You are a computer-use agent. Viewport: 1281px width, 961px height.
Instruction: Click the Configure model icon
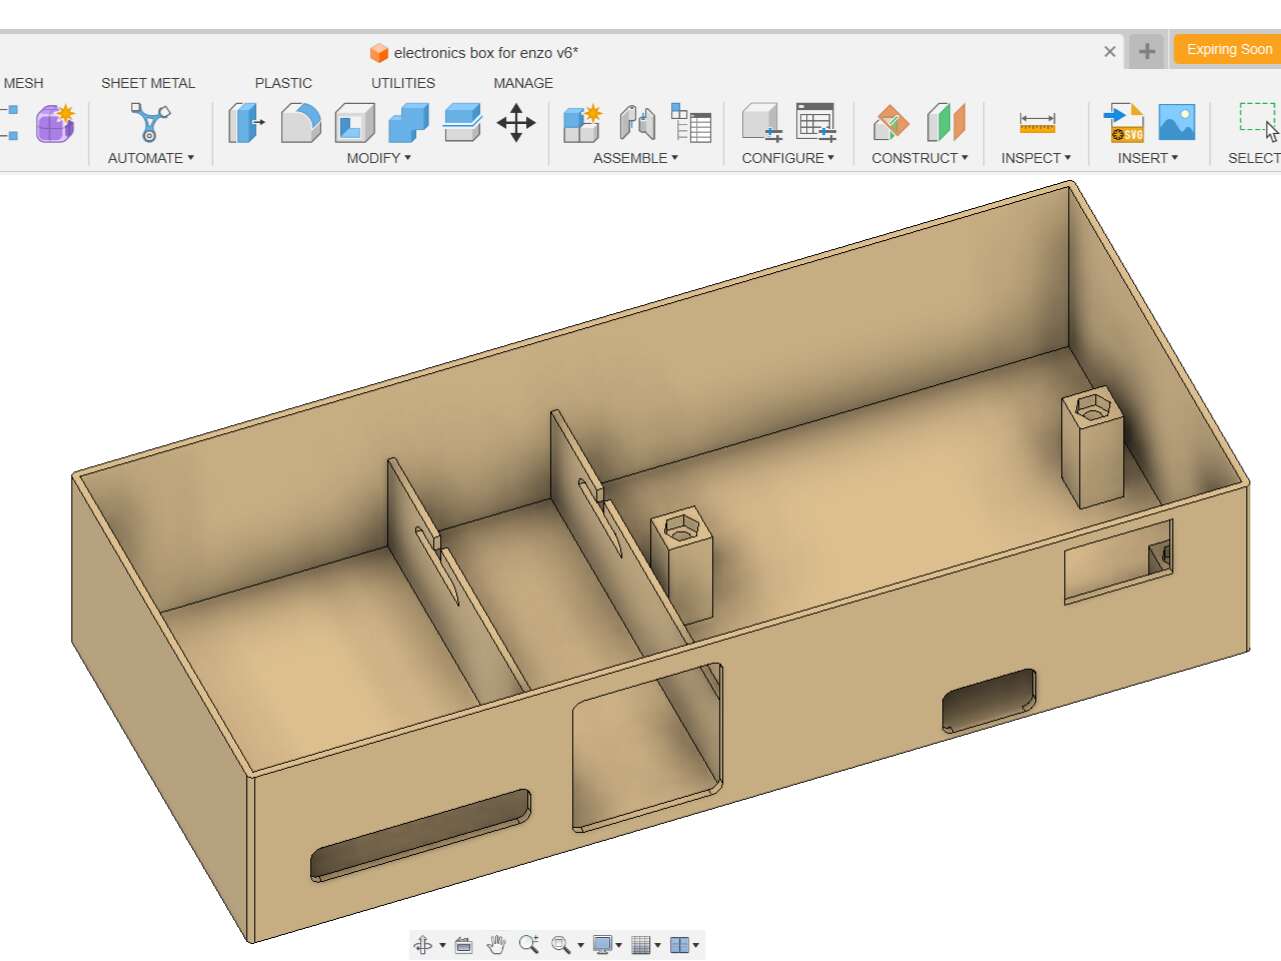pyautogui.click(x=762, y=123)
